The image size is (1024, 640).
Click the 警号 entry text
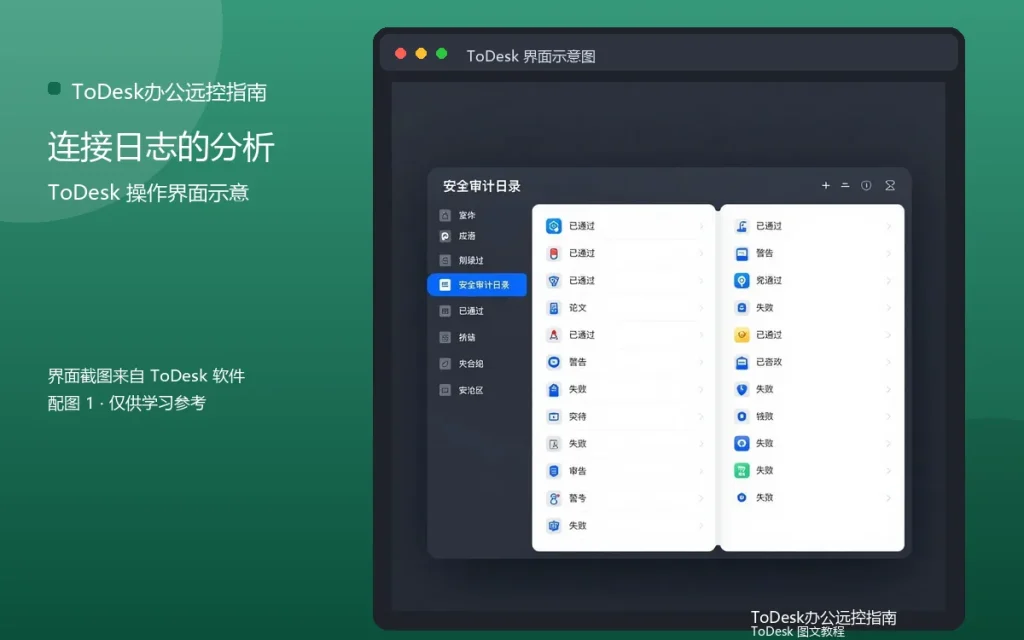click(x=577, y=498)
